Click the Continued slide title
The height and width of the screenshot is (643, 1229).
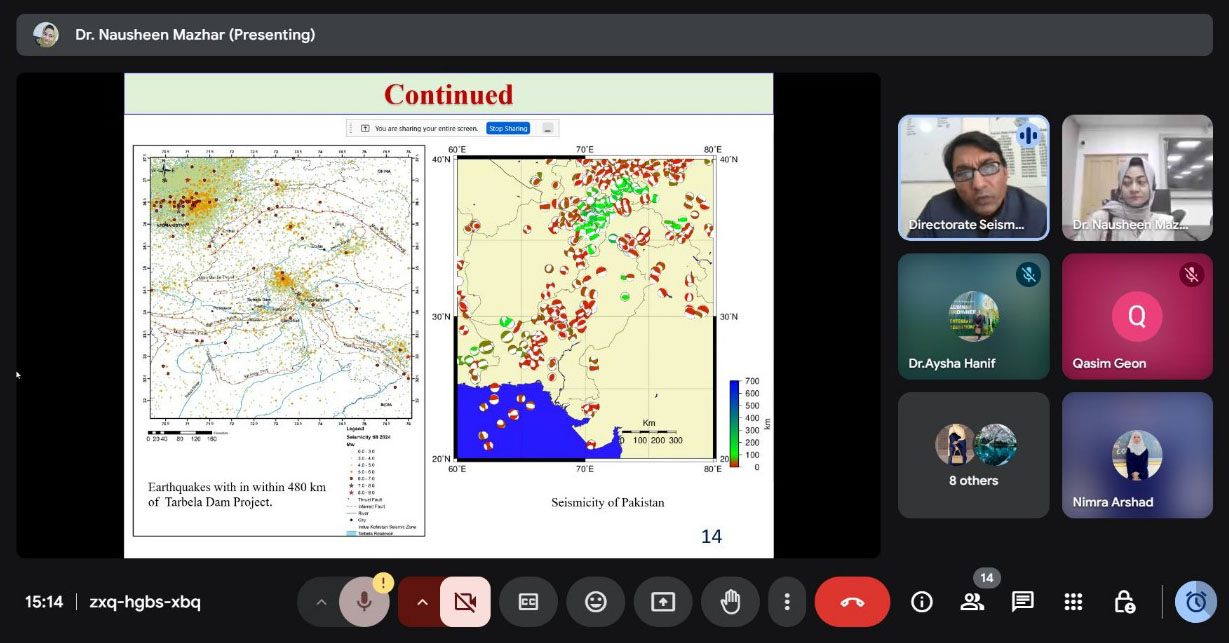coord(448,94)
